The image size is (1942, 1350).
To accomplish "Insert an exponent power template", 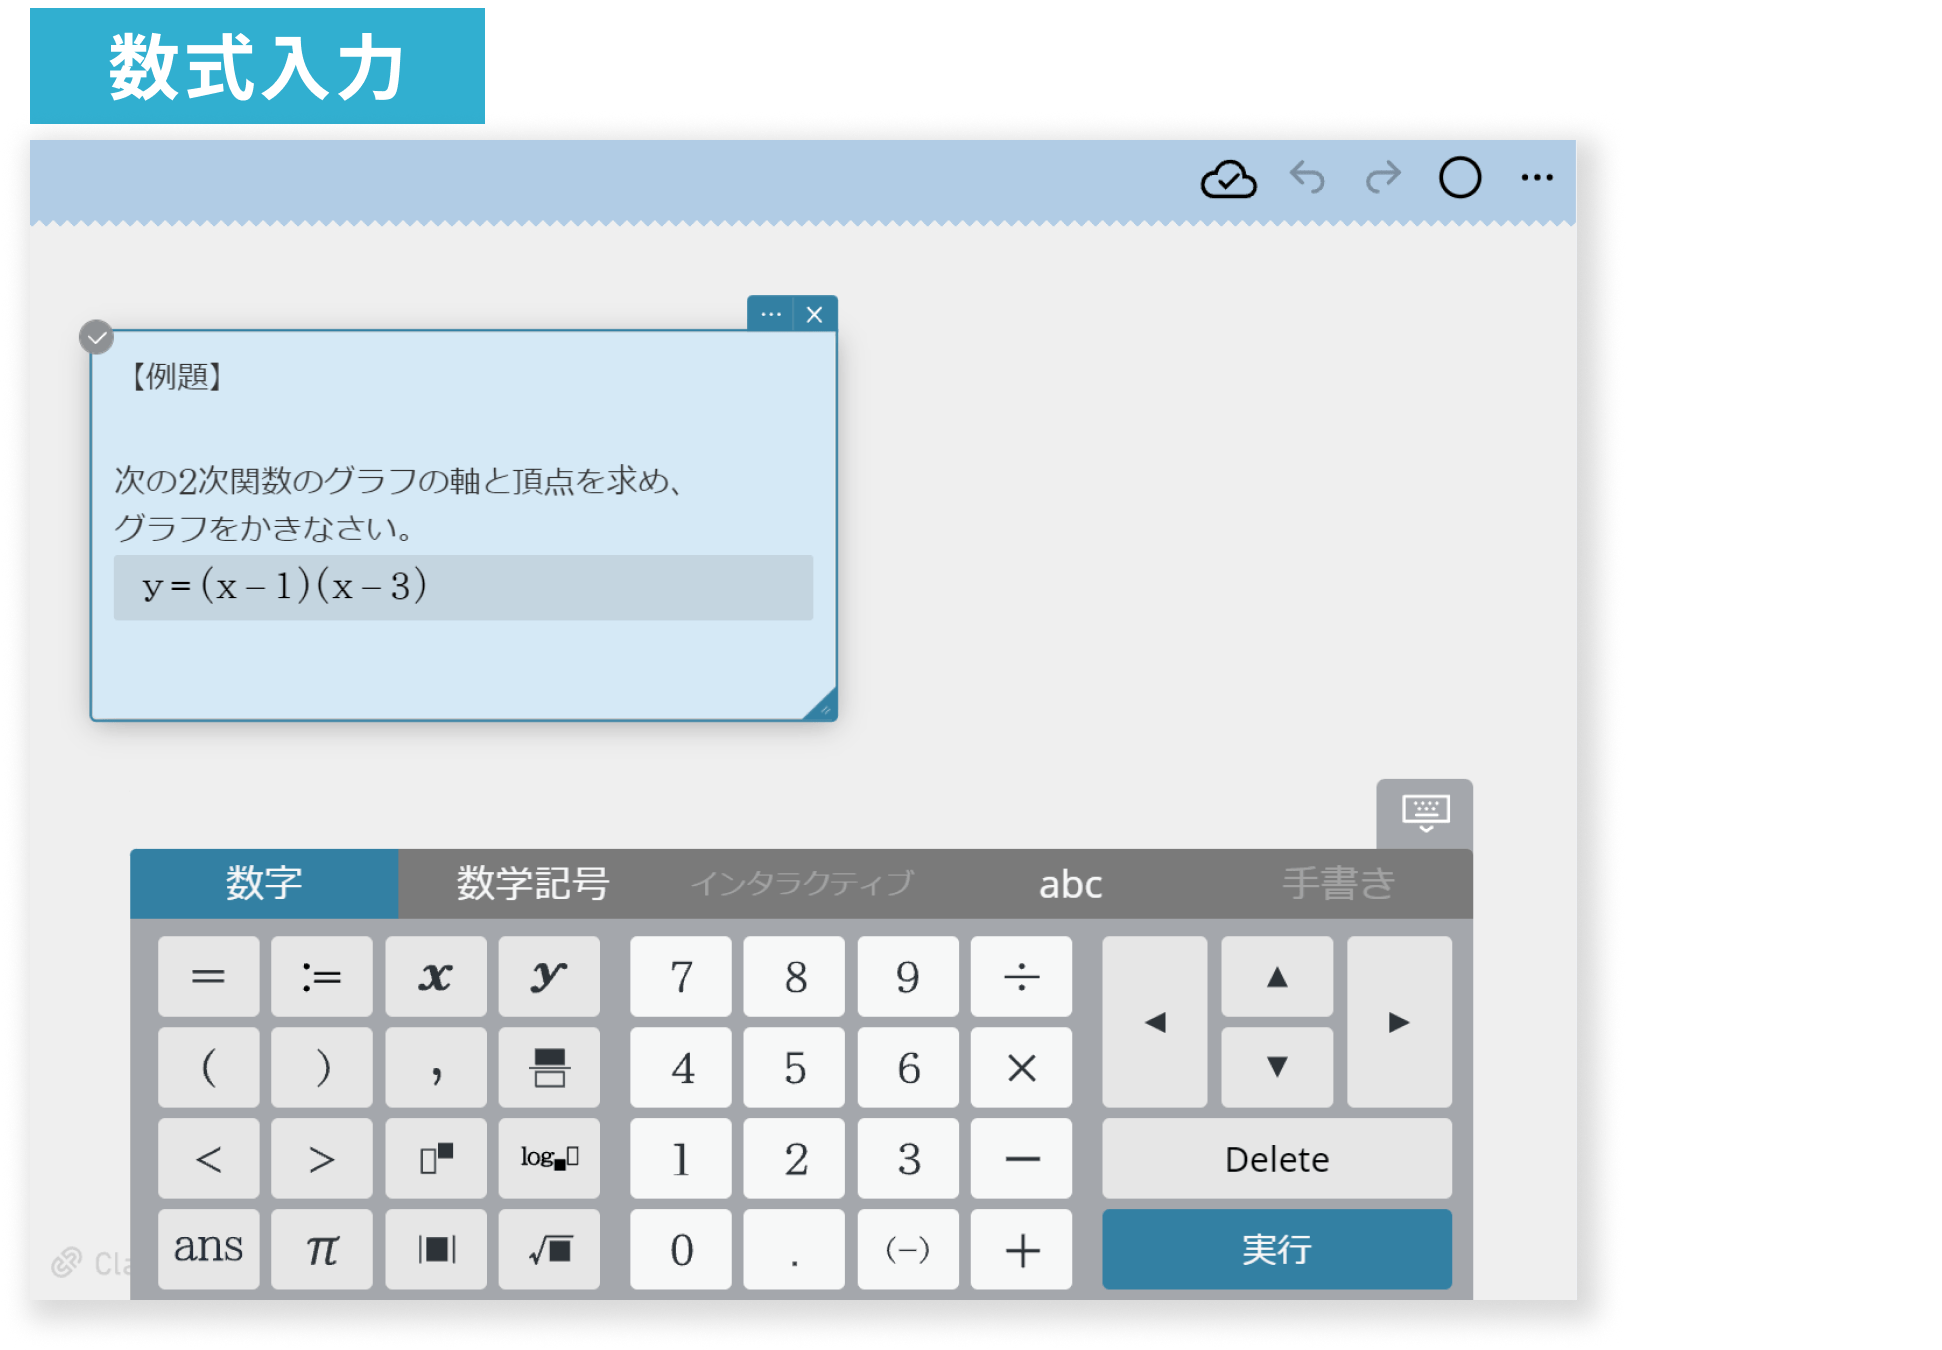I will [x=436, y=1159].
